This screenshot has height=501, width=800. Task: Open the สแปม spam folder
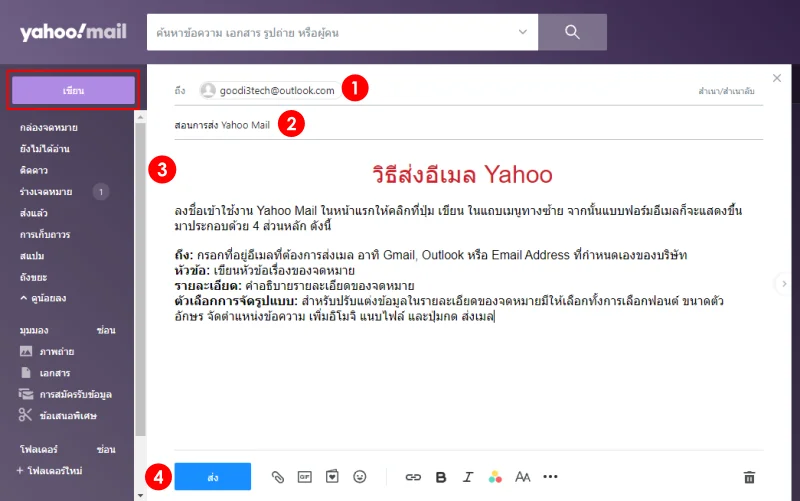32,256
